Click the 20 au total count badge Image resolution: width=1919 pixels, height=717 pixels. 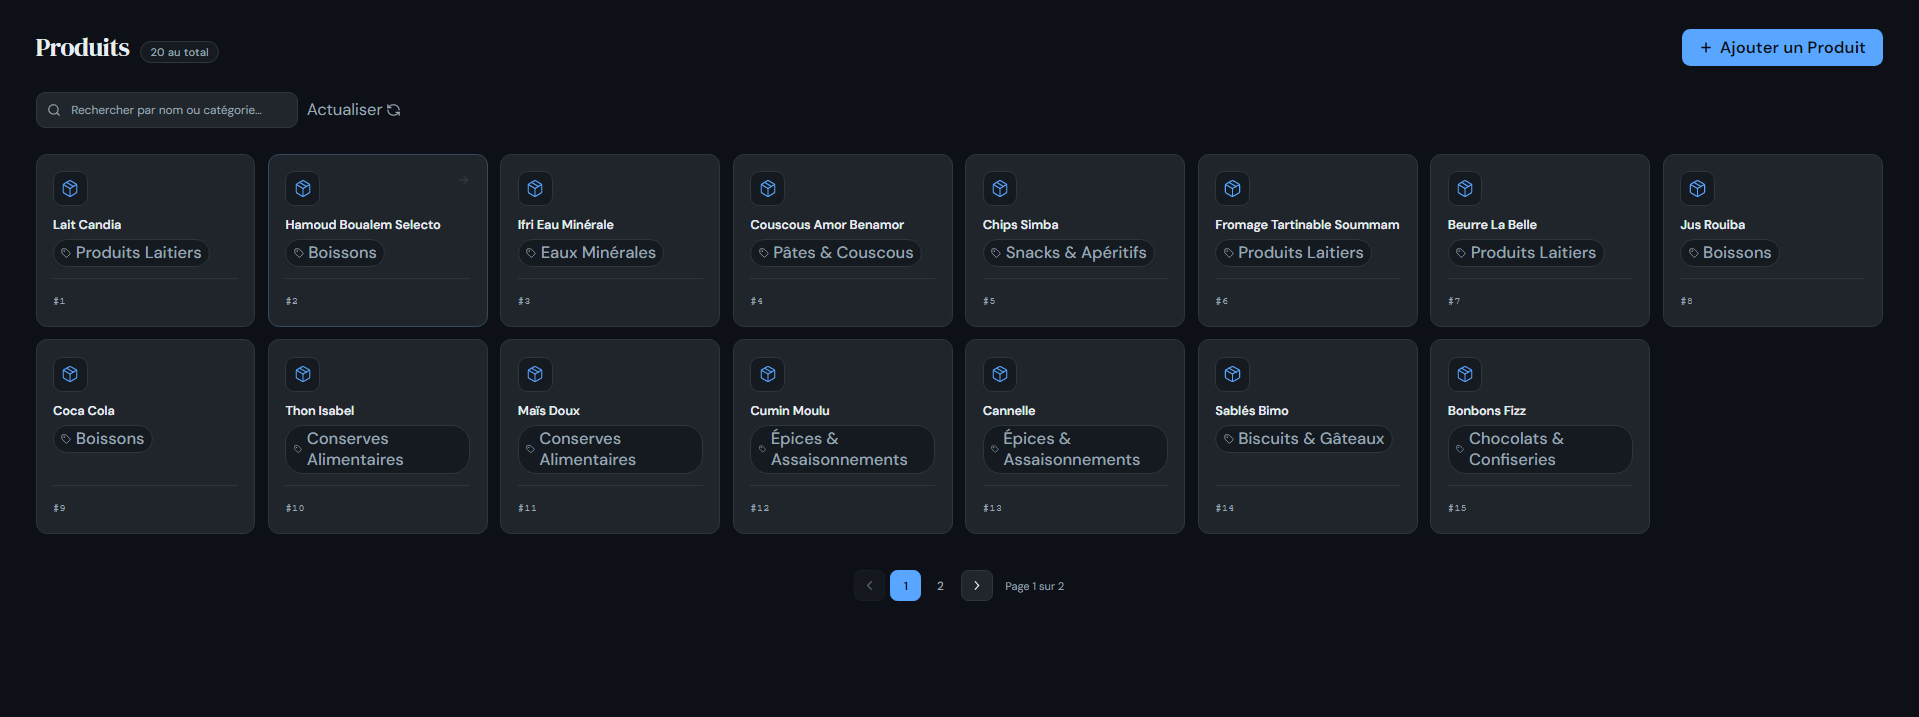pos(180,52)
